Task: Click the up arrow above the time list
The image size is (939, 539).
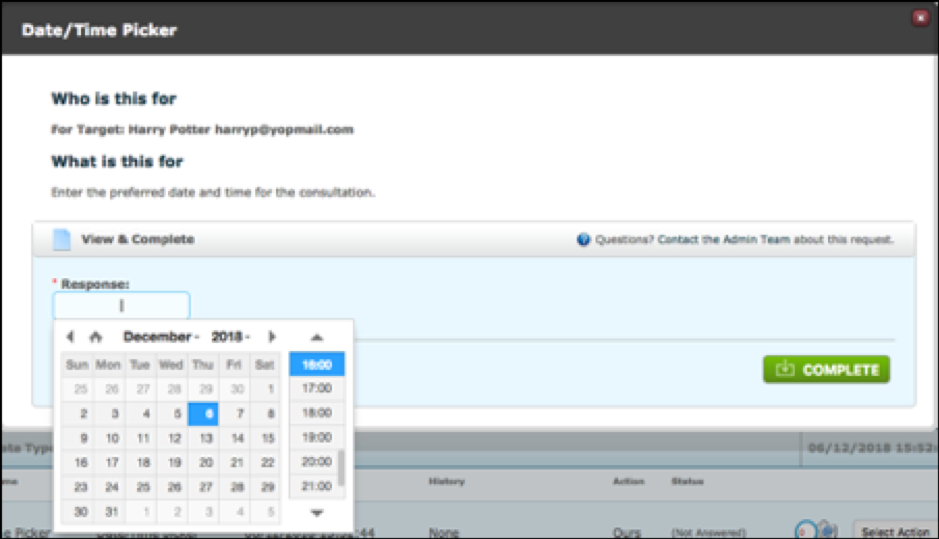Action: pyautogui.click(x=317, y=338)
